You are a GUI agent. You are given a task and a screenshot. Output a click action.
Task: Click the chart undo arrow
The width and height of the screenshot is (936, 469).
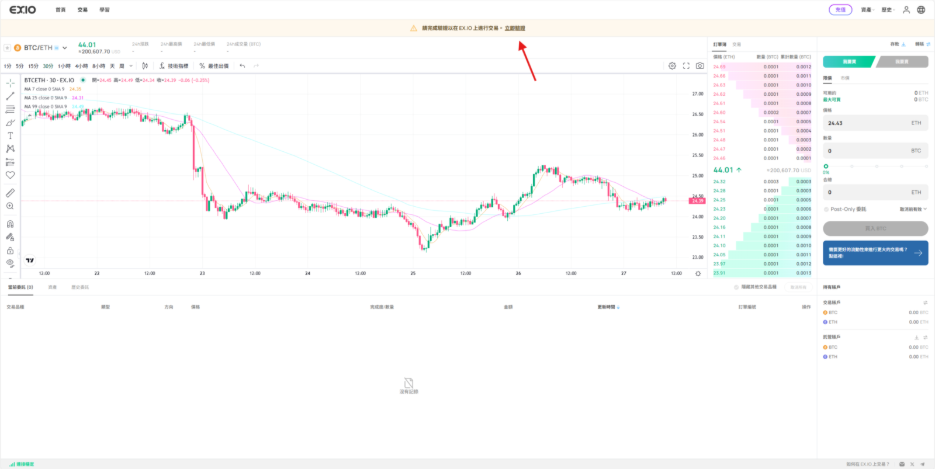[x=242, y=66]
